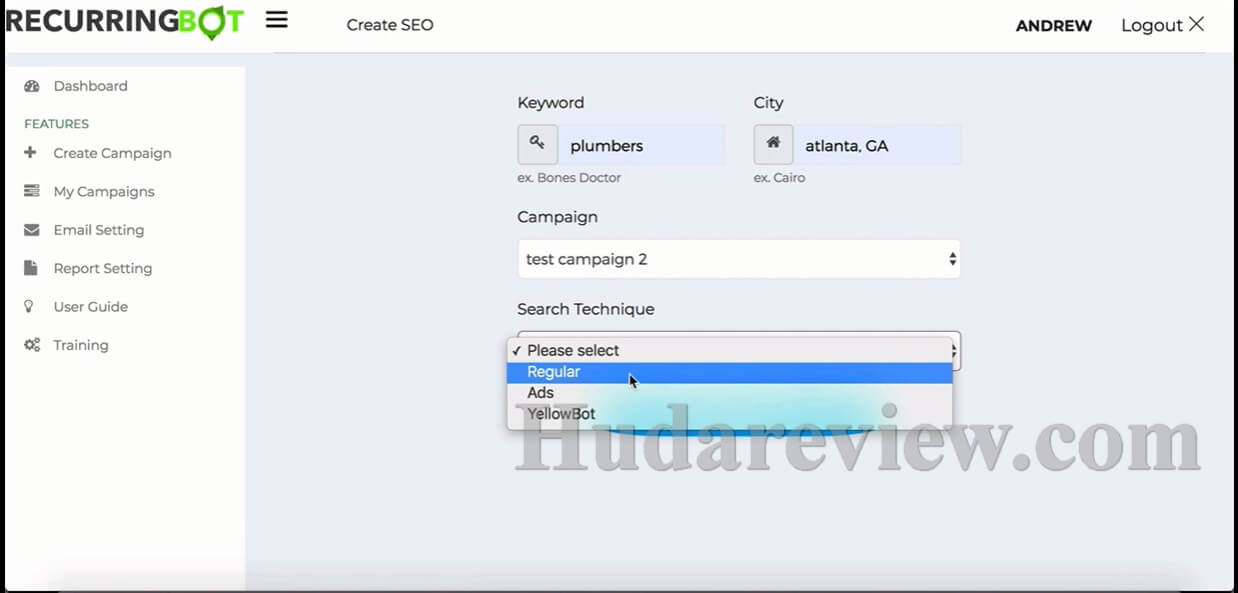Select Ads search technique
1238x593 pixels.
point(730,393)
